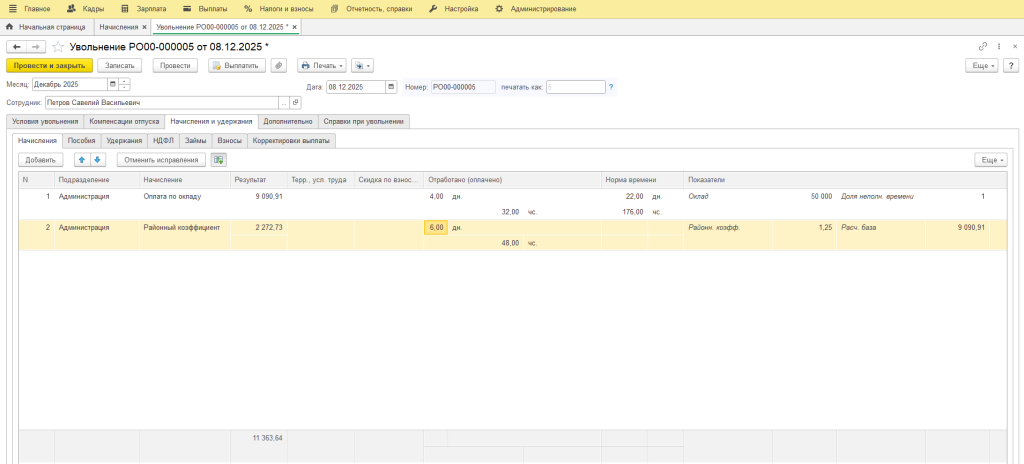The image size is (1024, 464).
Task: Copy link to document via chain icon
Action: (983, 47)
